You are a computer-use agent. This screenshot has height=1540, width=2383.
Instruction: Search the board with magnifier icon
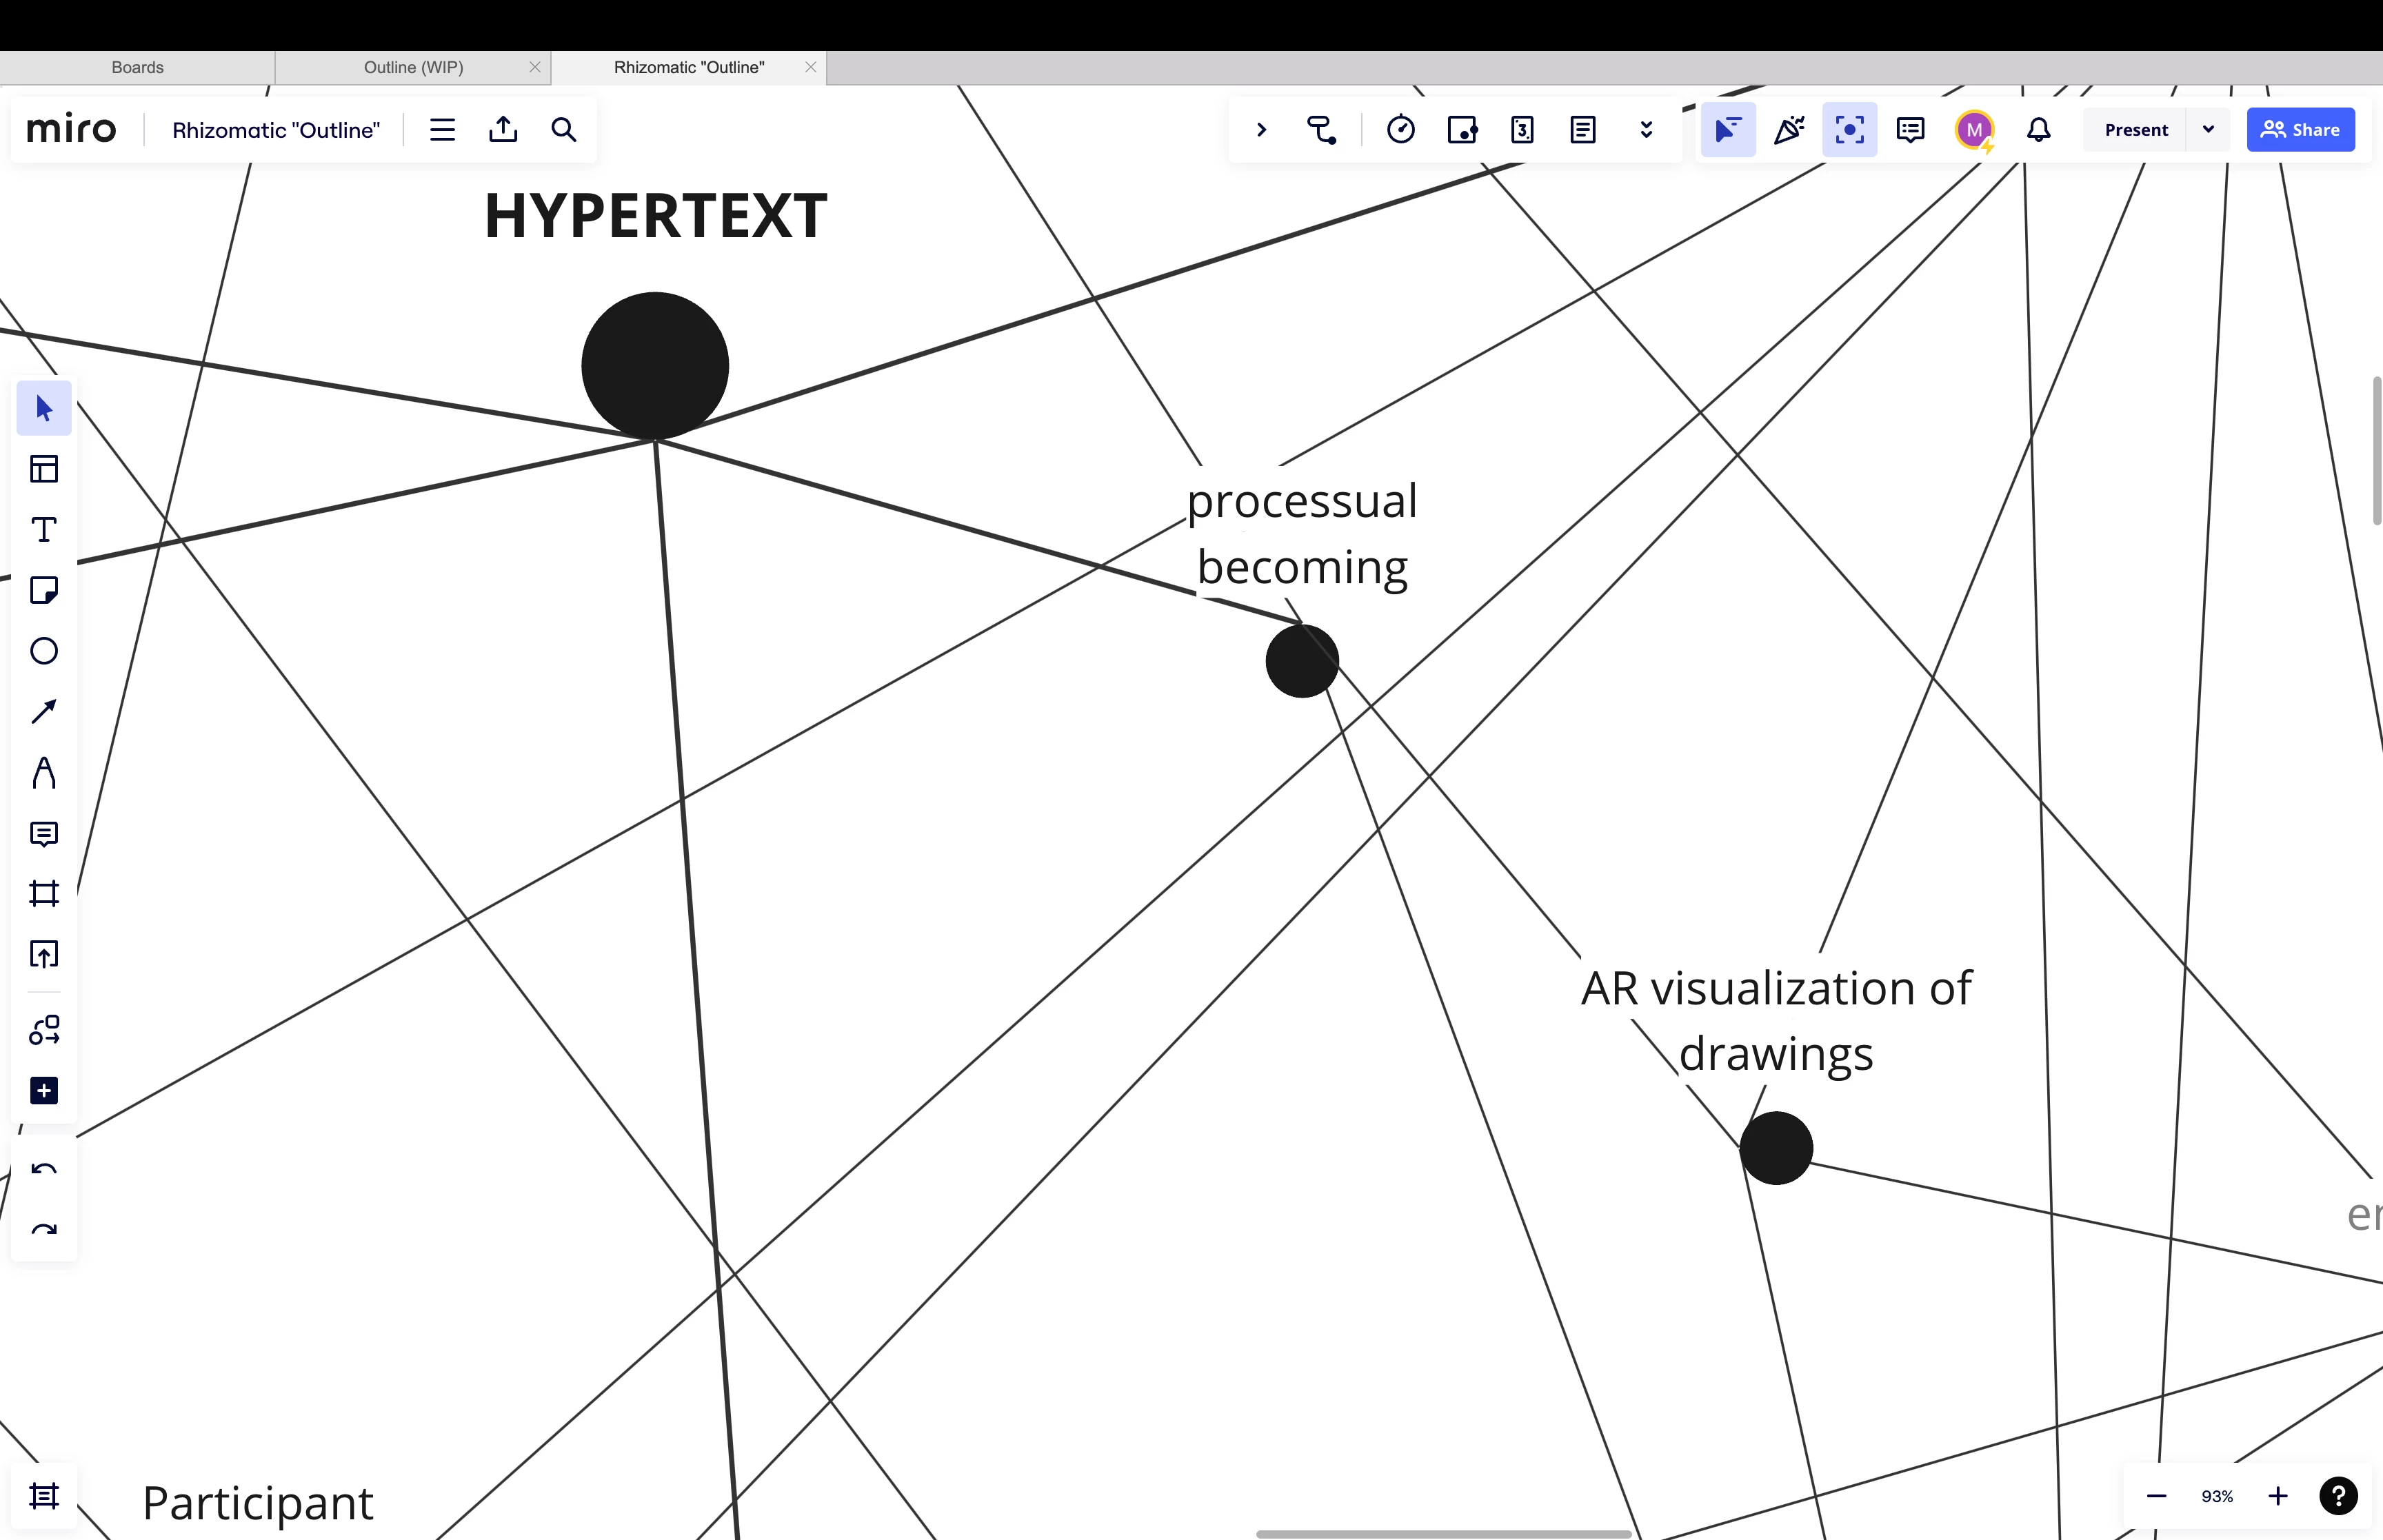point(564,130)
